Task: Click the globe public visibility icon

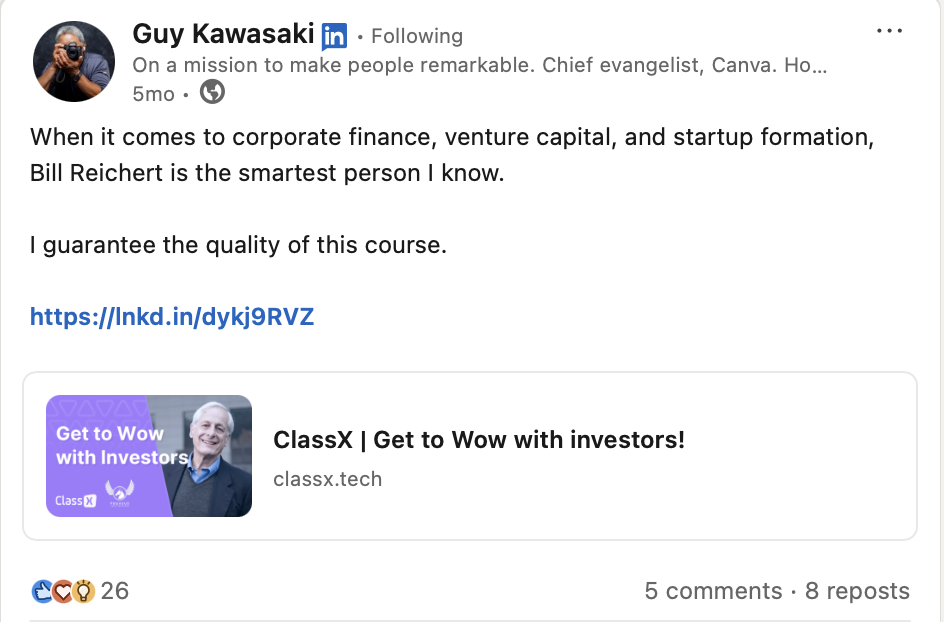Action: (x=212, y=93)
